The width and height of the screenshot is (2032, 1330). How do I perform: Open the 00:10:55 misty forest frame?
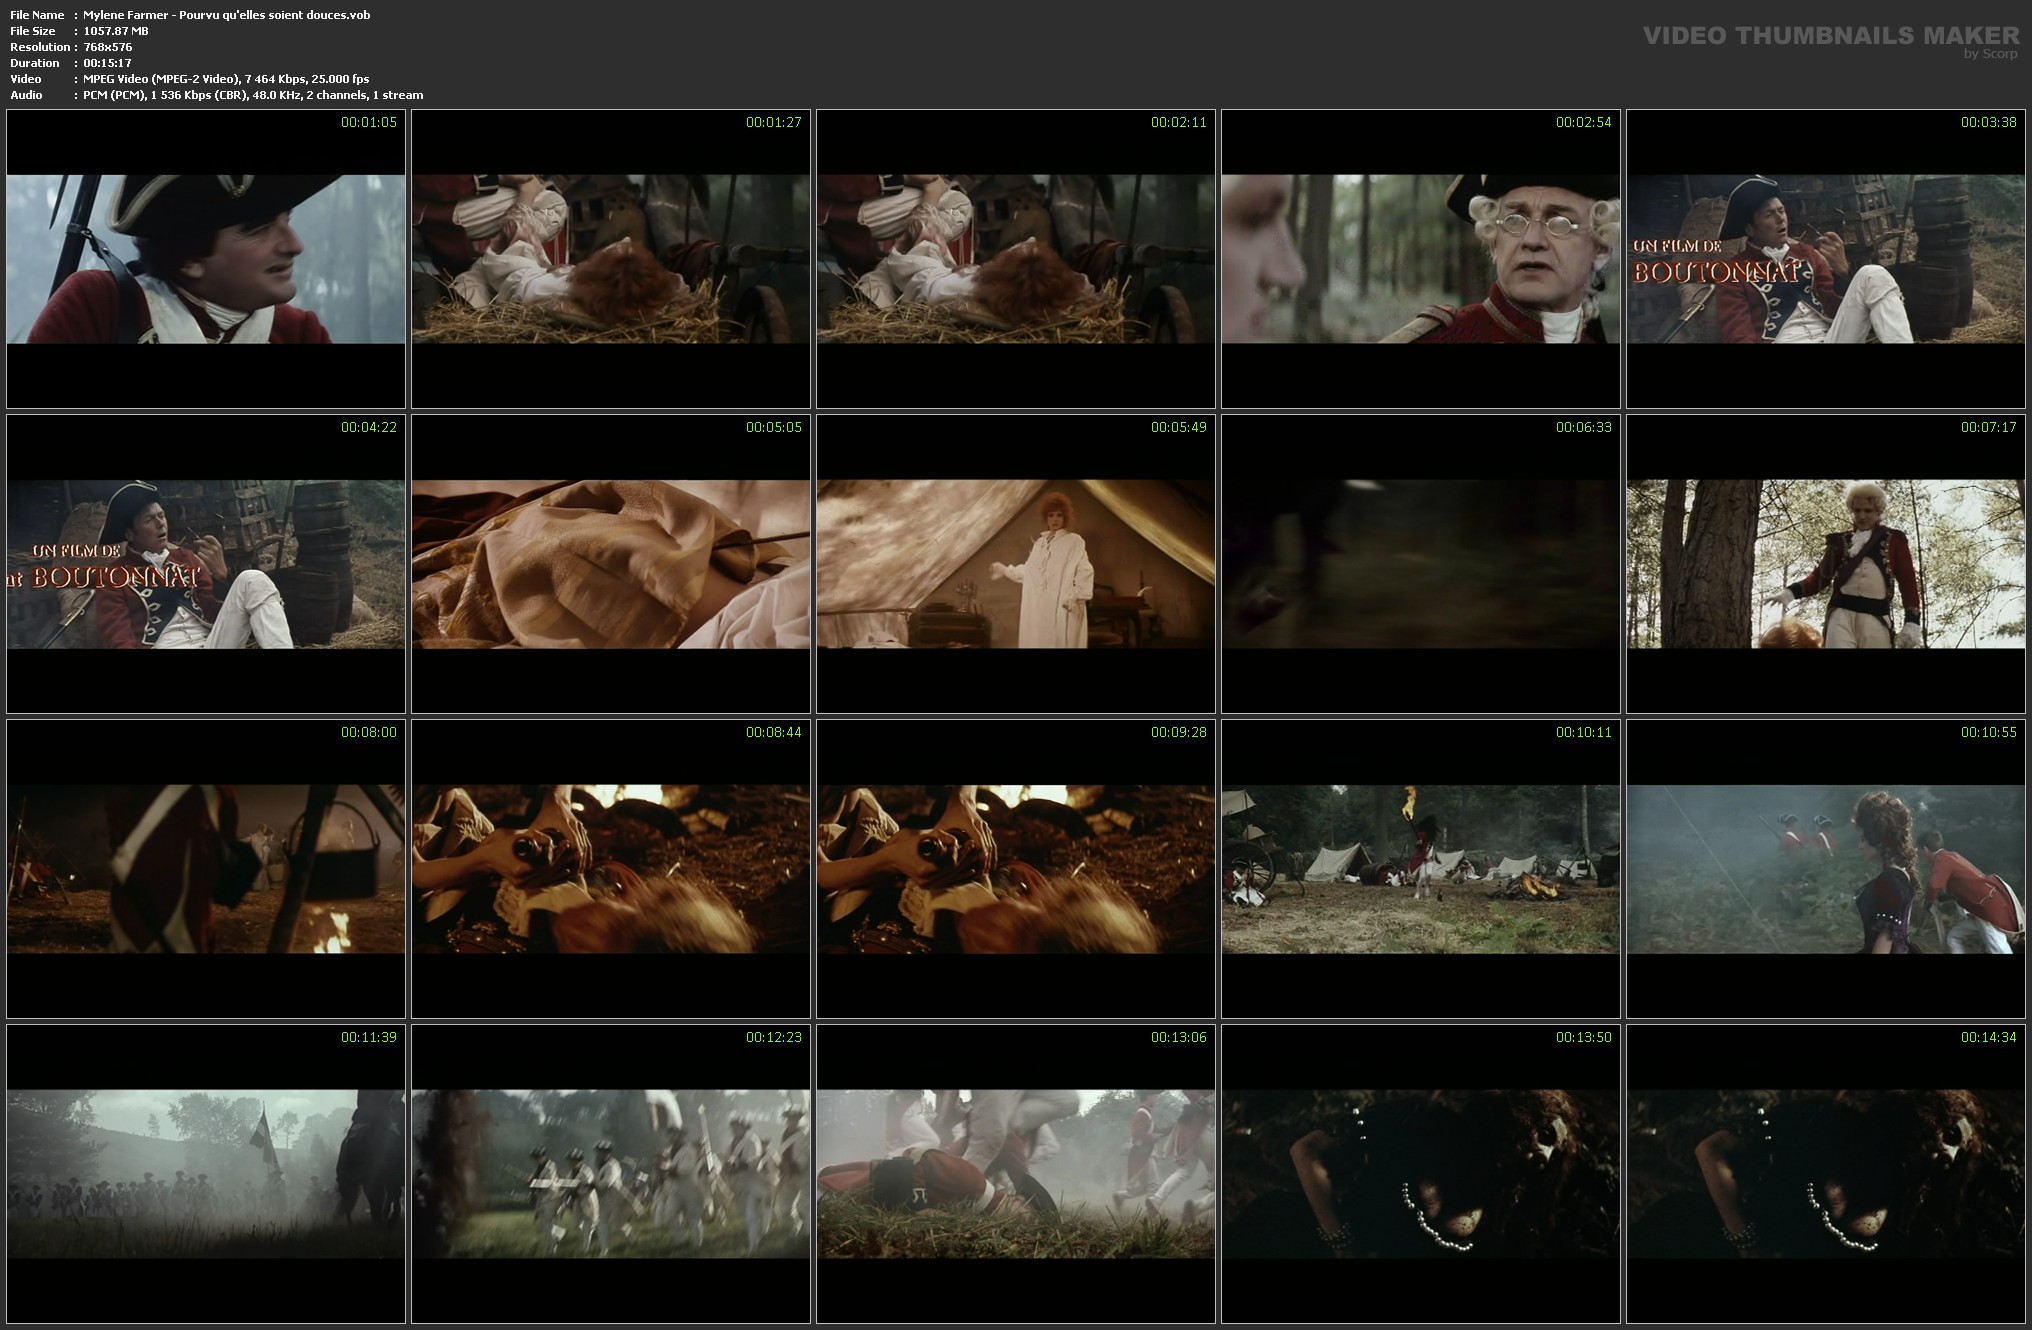[x=1826, y=869]
